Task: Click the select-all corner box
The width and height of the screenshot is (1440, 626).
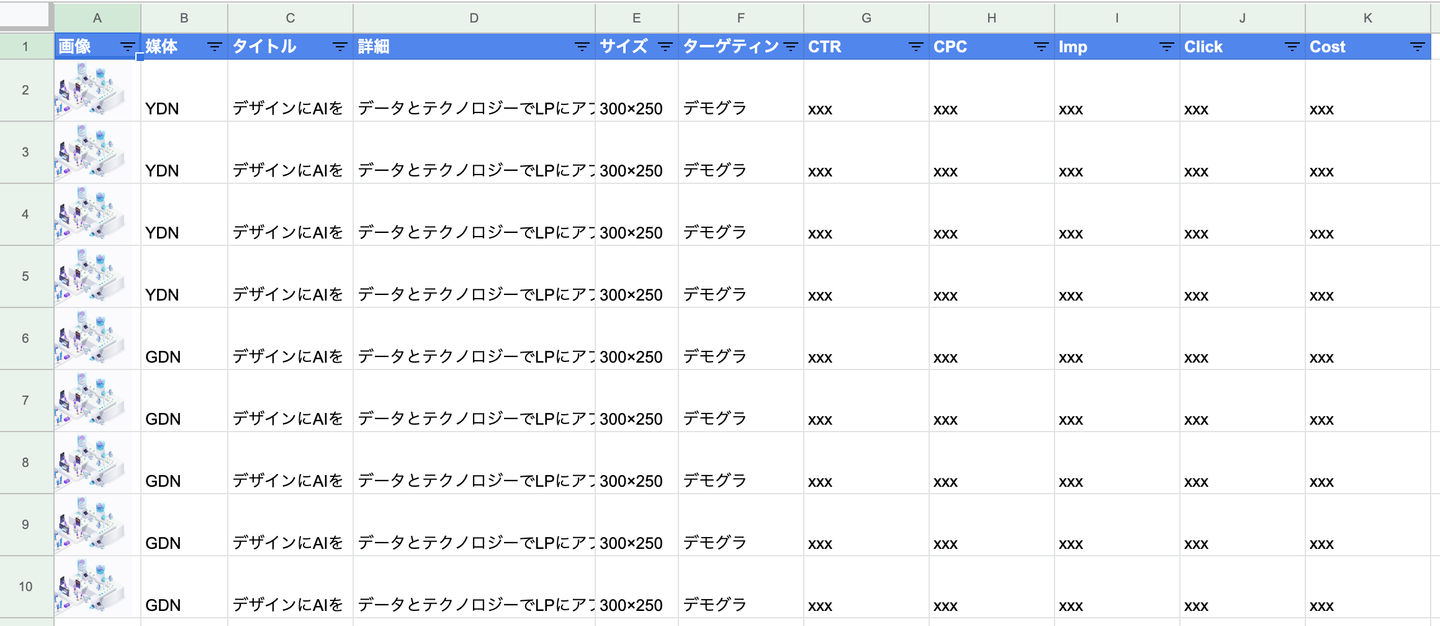Action: (26, 17)
